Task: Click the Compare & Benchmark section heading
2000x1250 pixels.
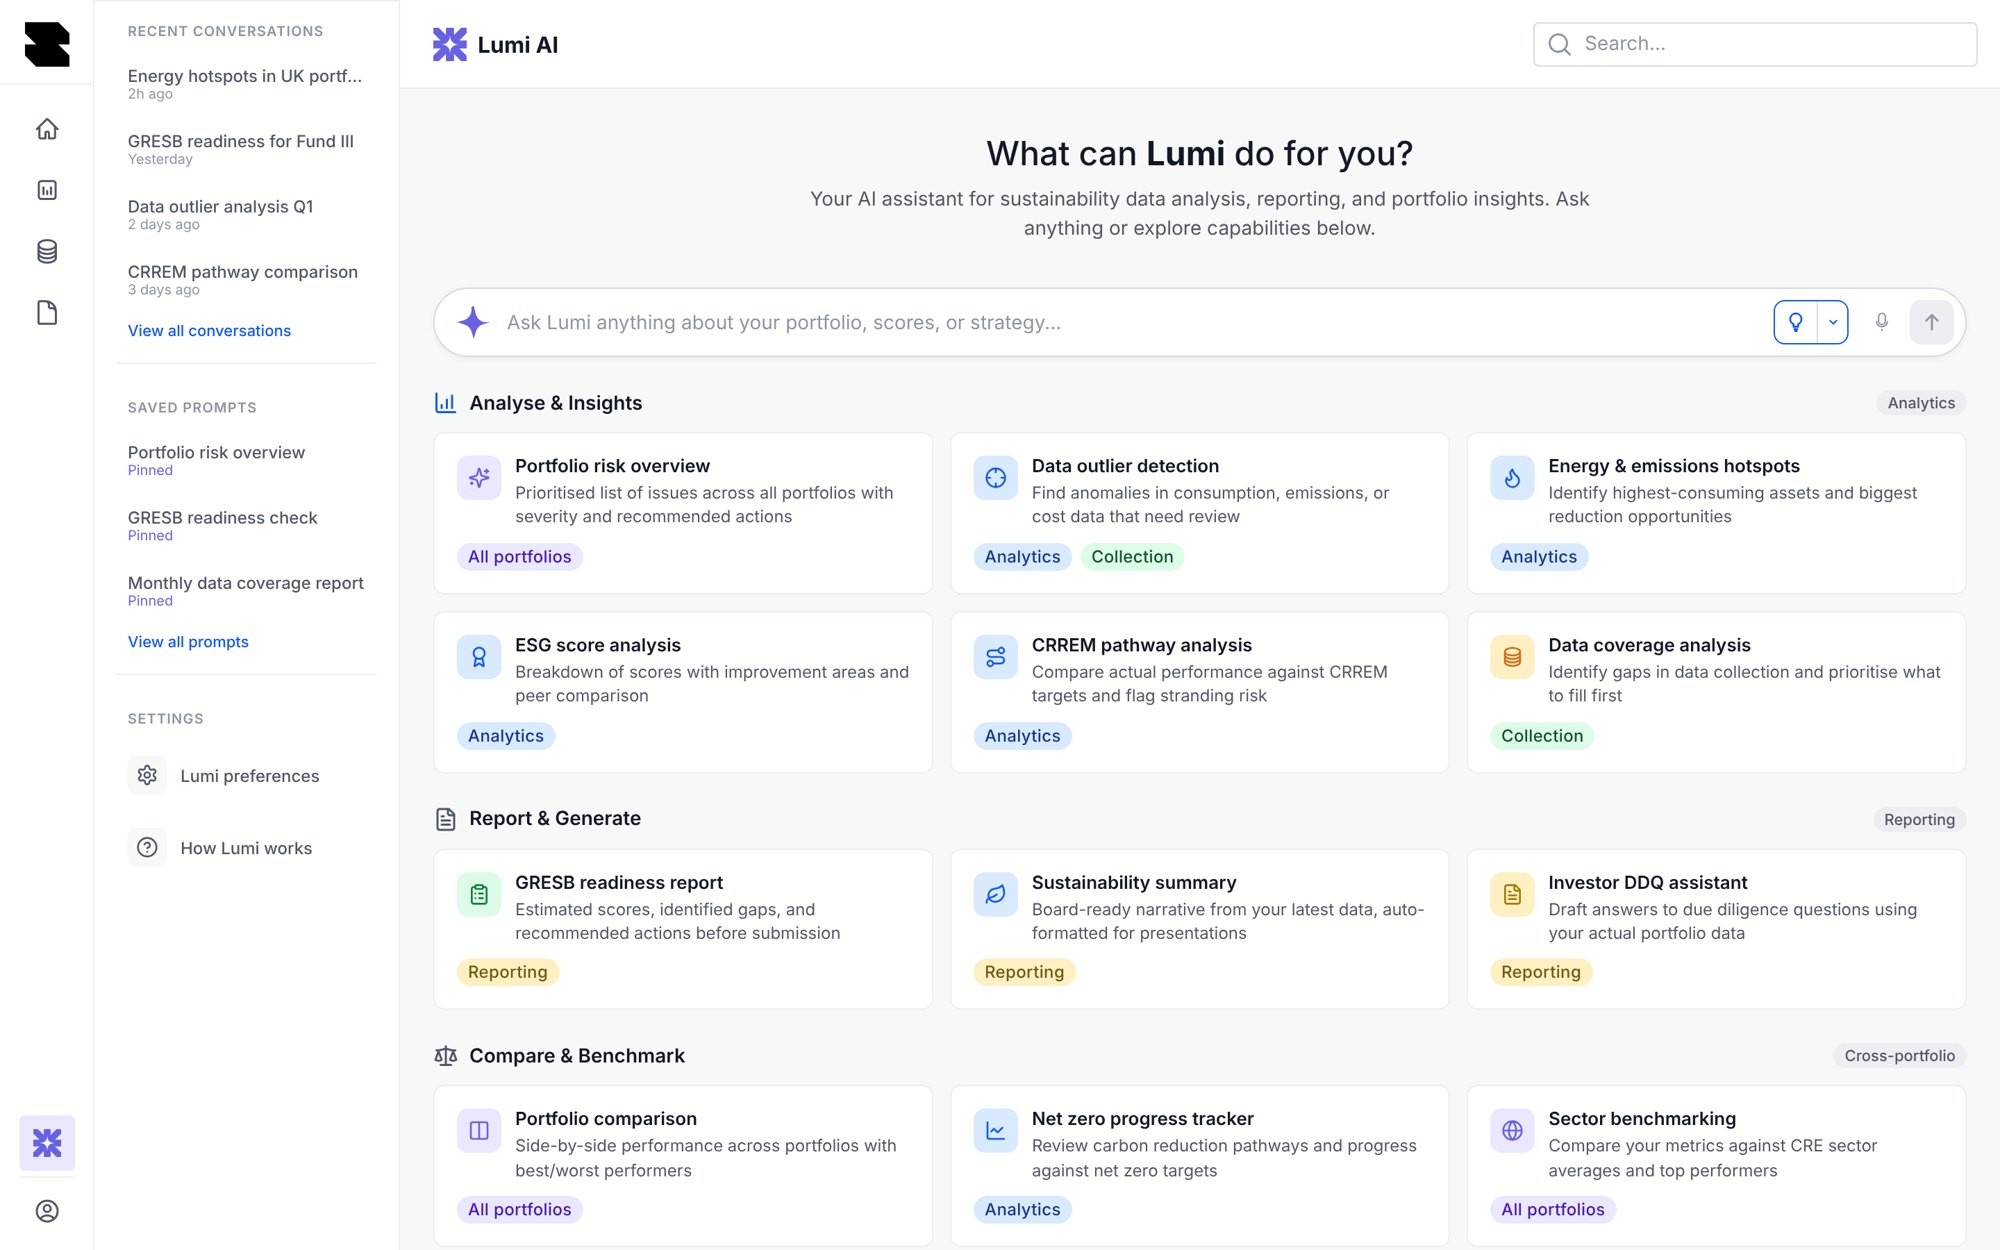Action: click(x=577, y=1056)
